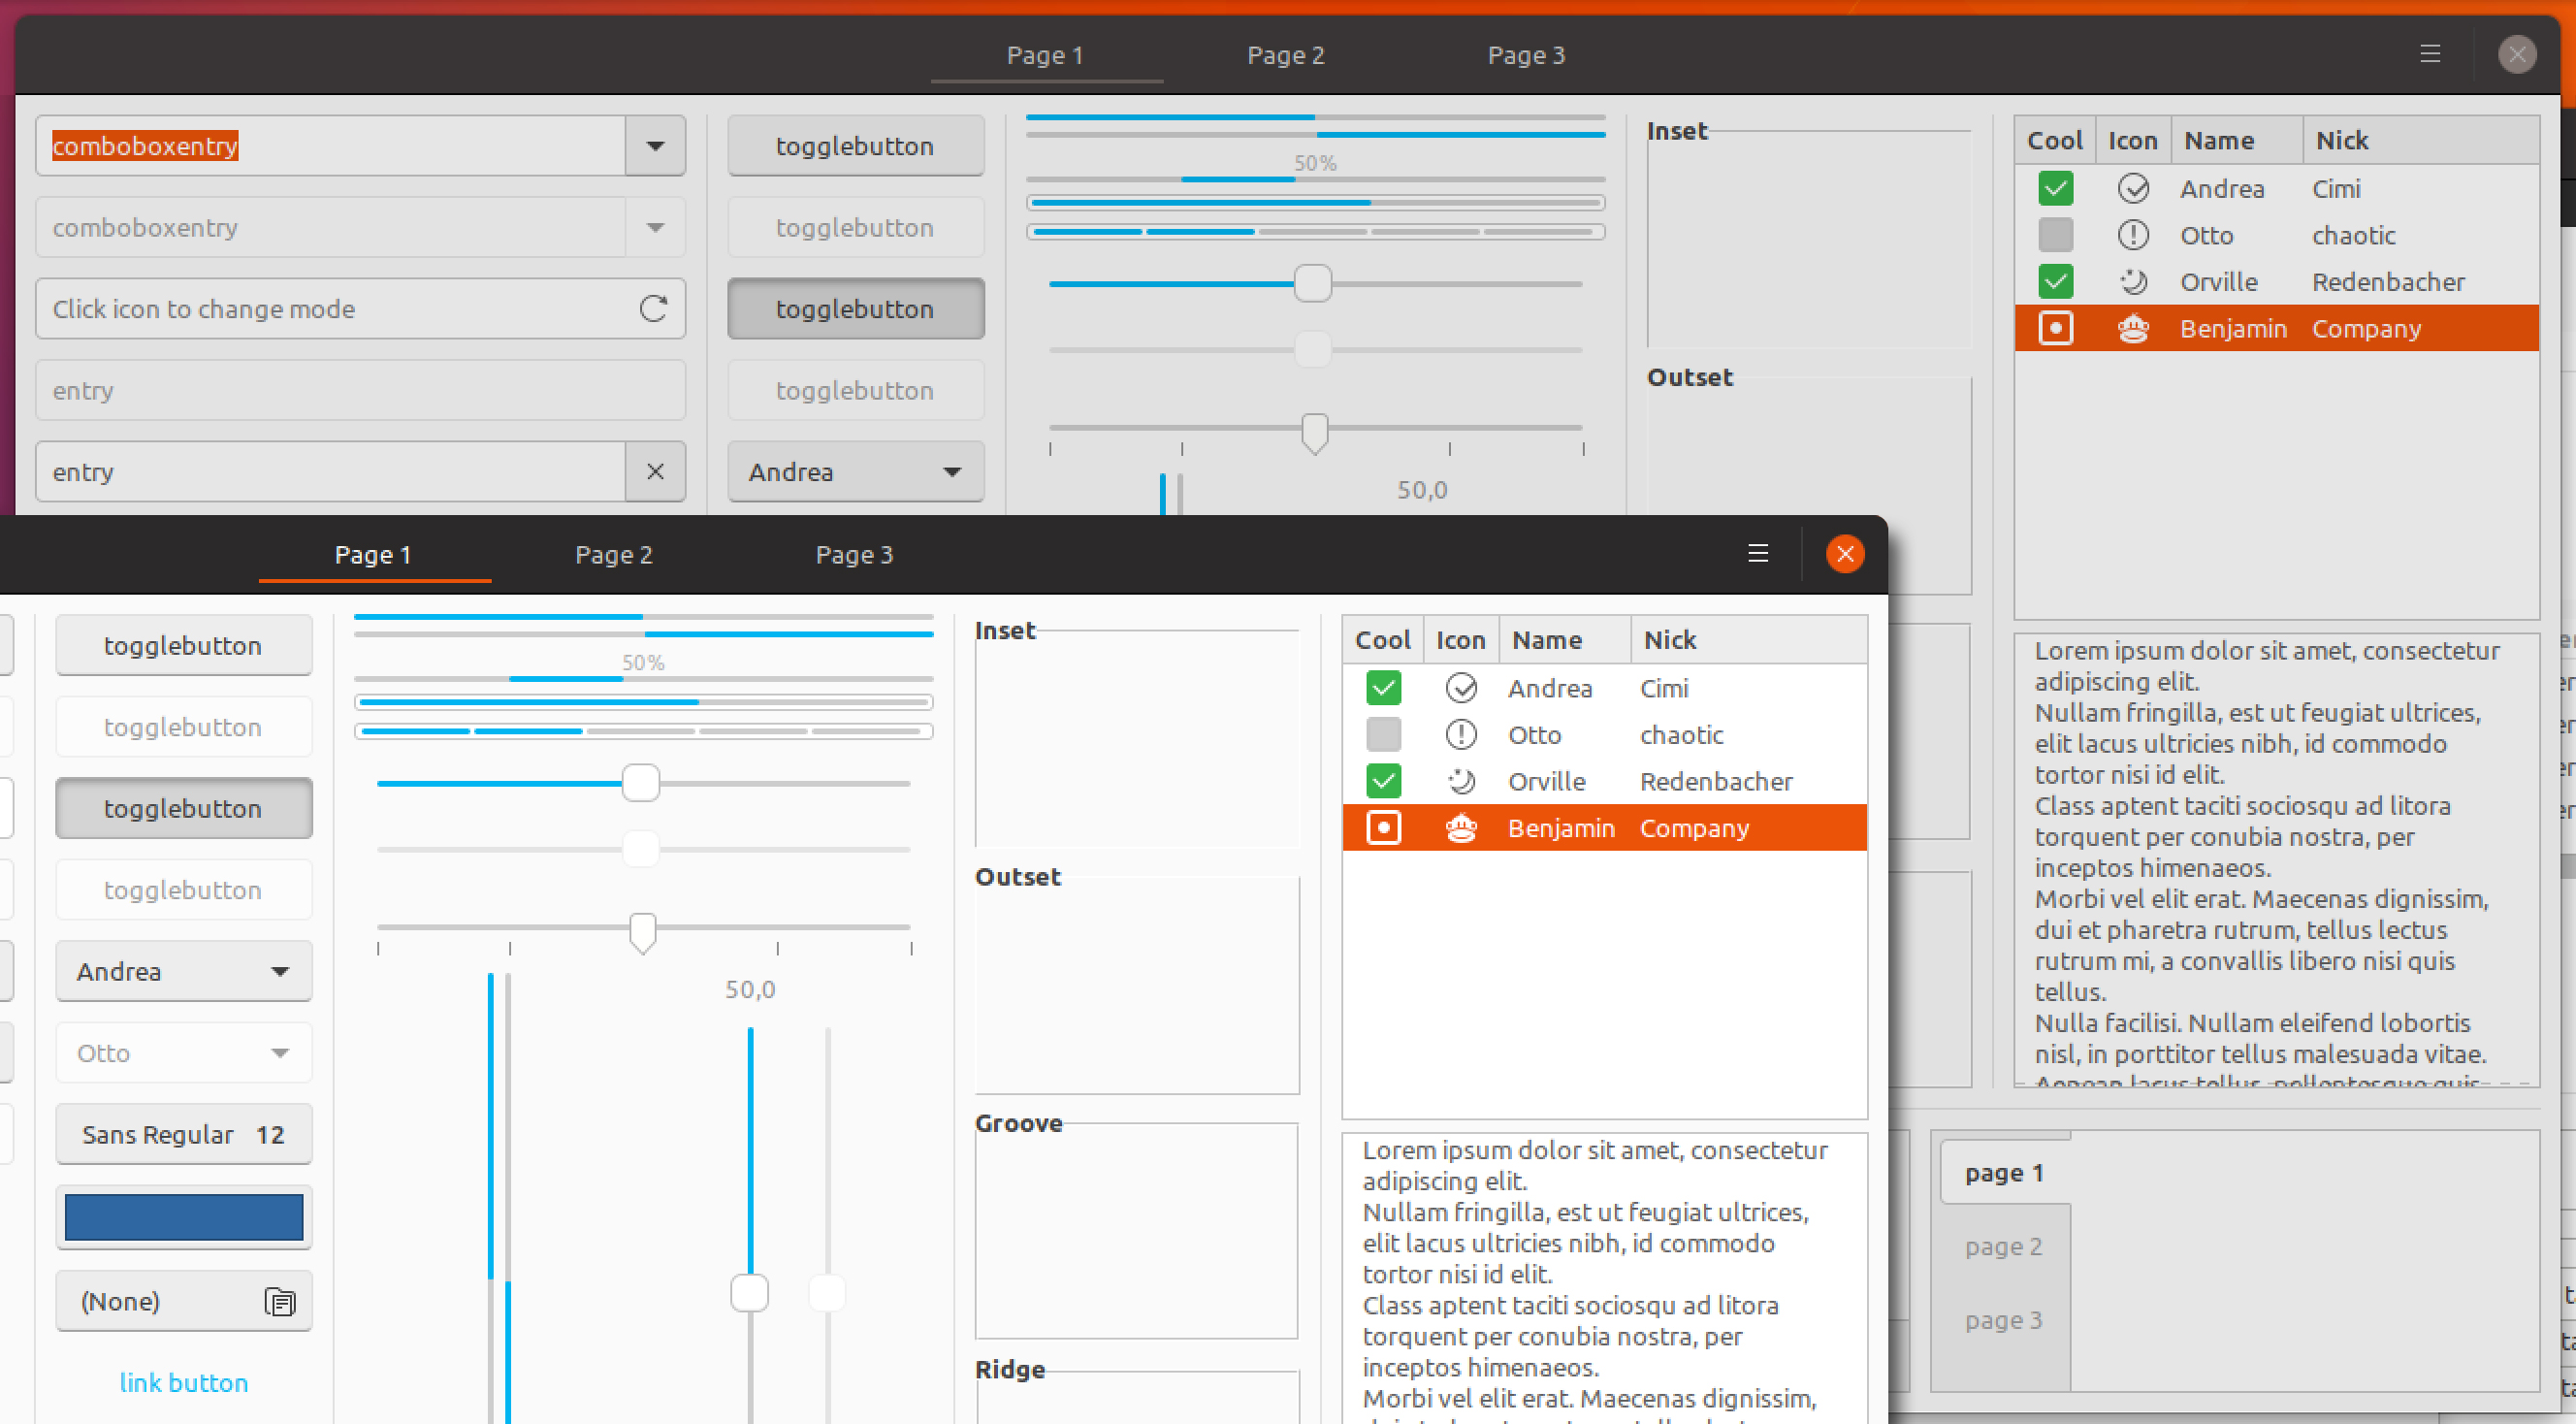
Task: Uncheck Andrea's Cool checkbox in front window
Action: [1383, 688]
